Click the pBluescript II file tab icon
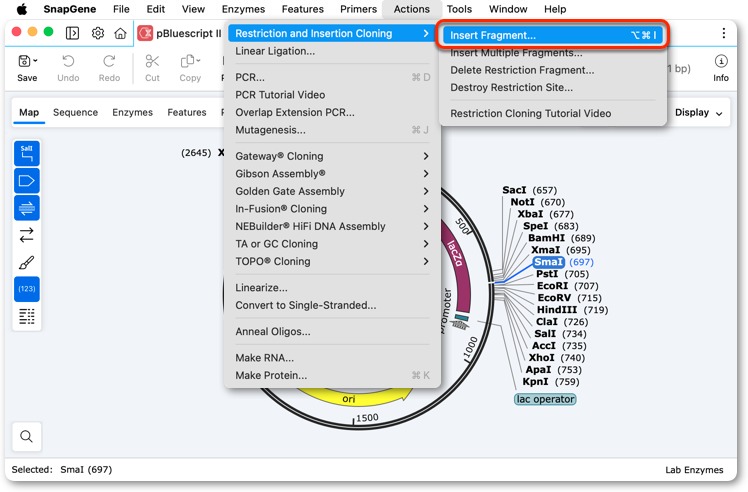 pos(145,33)
